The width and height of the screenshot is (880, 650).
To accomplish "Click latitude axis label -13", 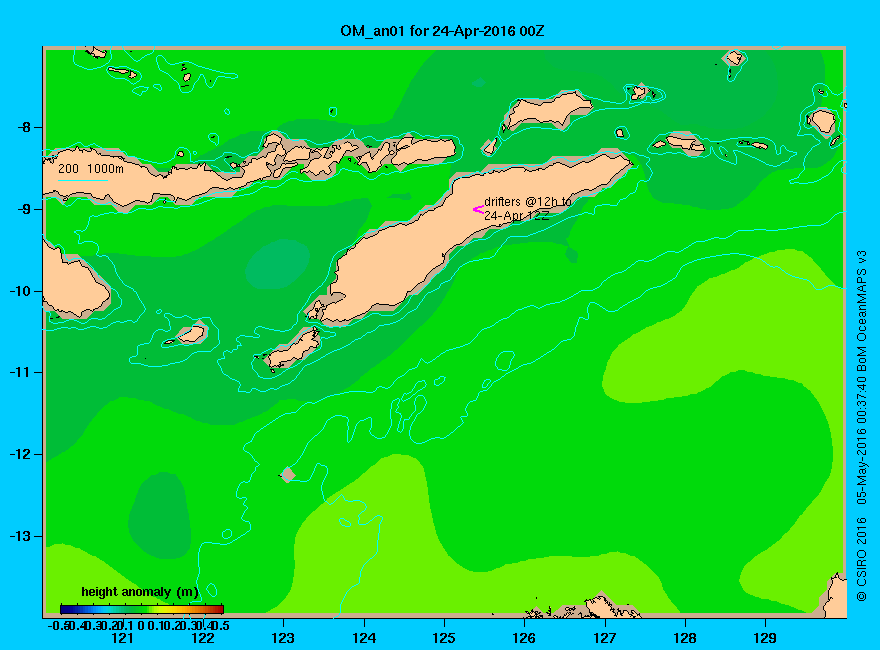I will tap(20, 536).
